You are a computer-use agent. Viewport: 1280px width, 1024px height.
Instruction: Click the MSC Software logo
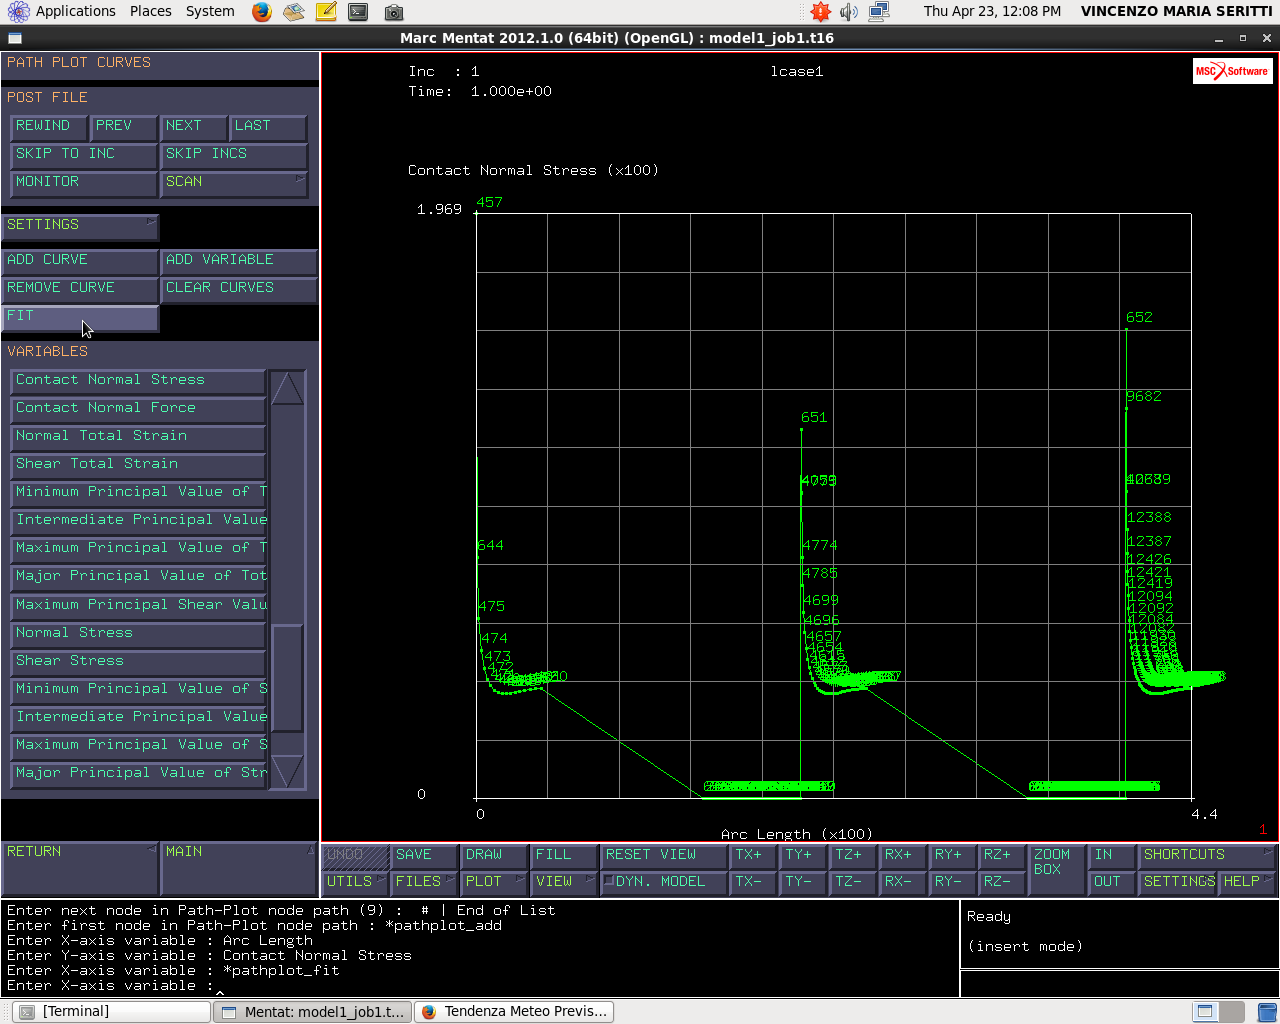tap(1232, 71)
